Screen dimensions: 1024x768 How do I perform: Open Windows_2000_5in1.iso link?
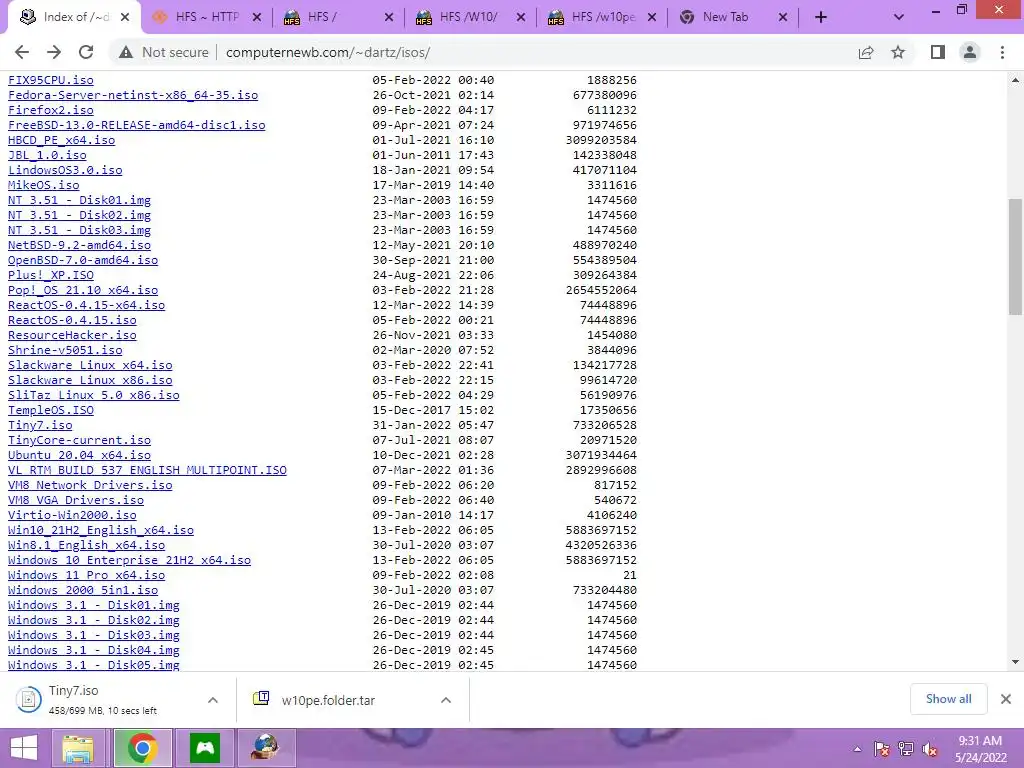pyautogui.click(x=83, y=590)
